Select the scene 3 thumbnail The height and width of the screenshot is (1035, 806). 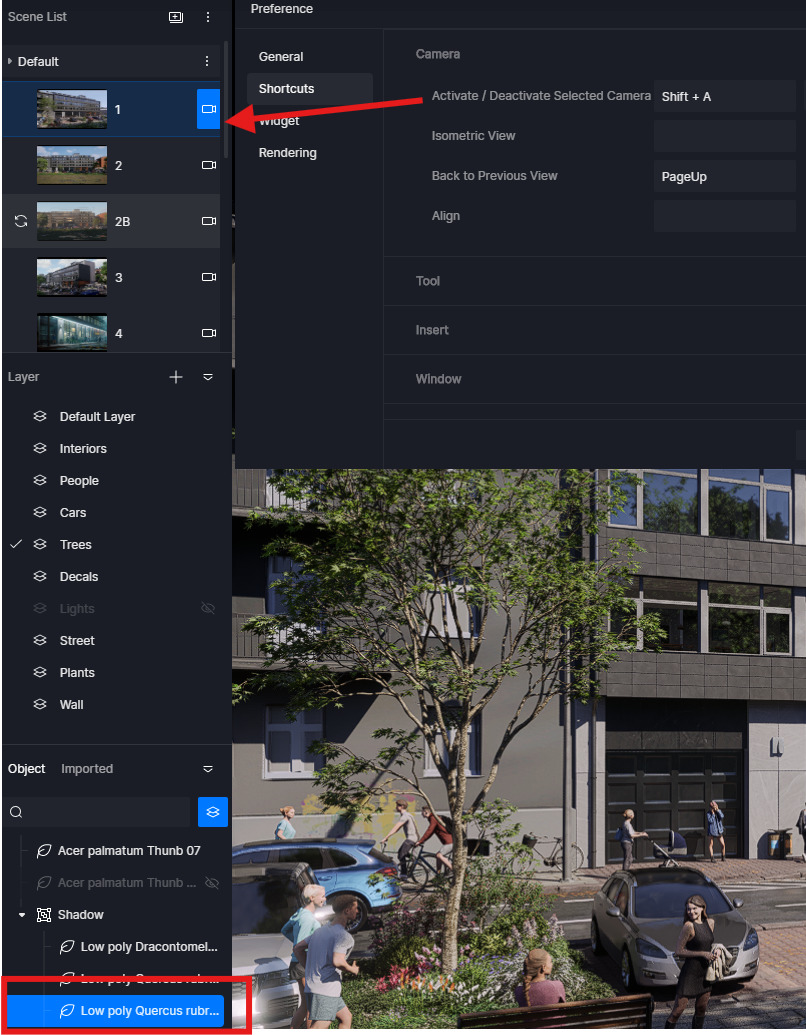click(72, 277)
